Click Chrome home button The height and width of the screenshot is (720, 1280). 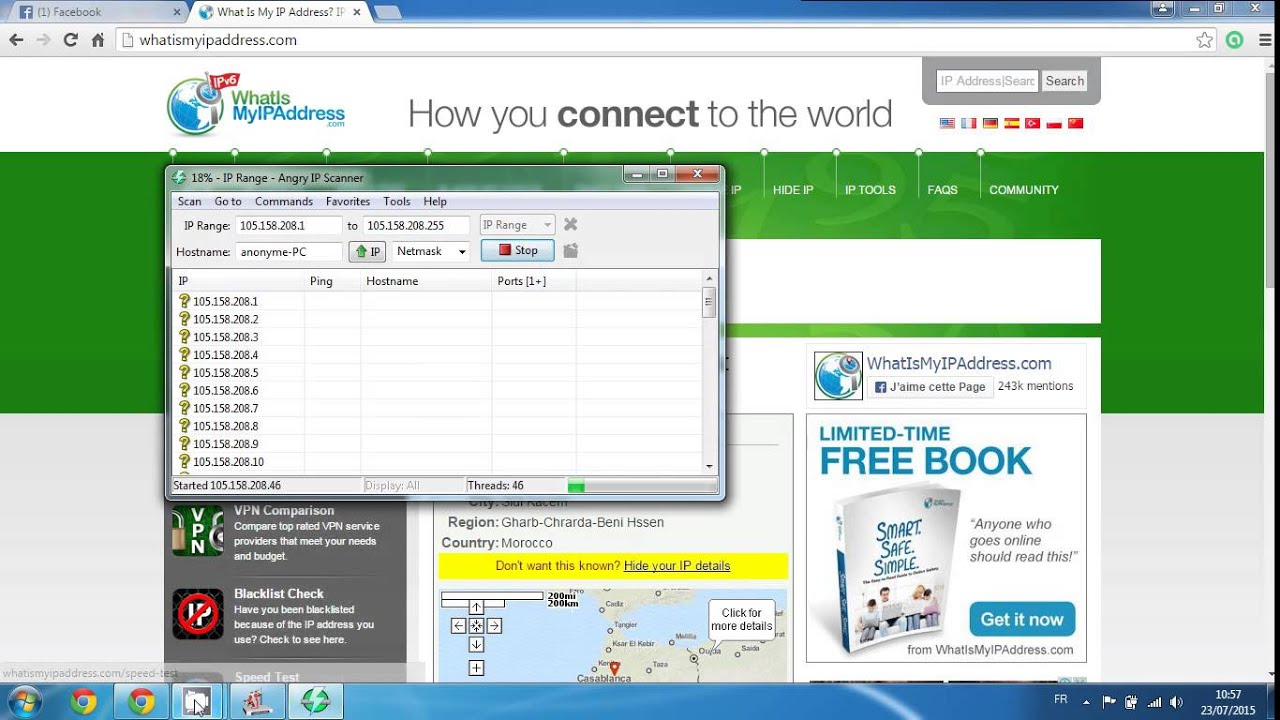tap(97, 40)
